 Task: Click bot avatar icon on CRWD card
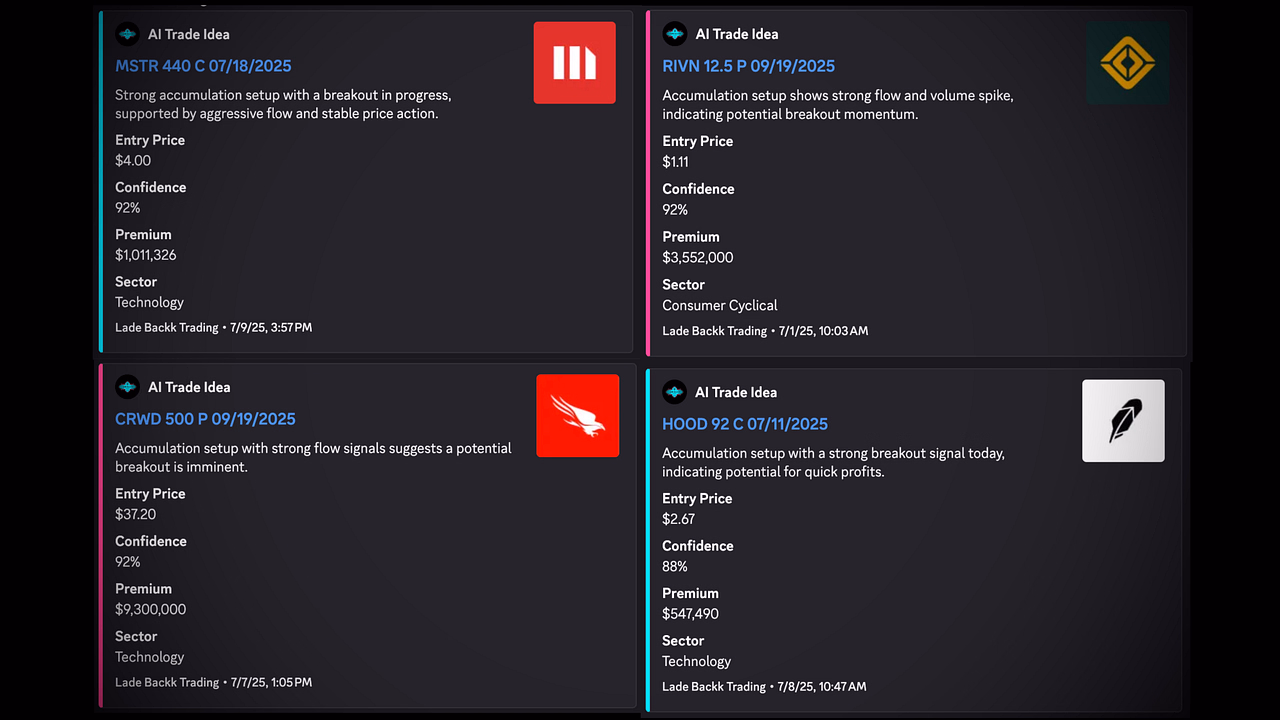(127, 387)
